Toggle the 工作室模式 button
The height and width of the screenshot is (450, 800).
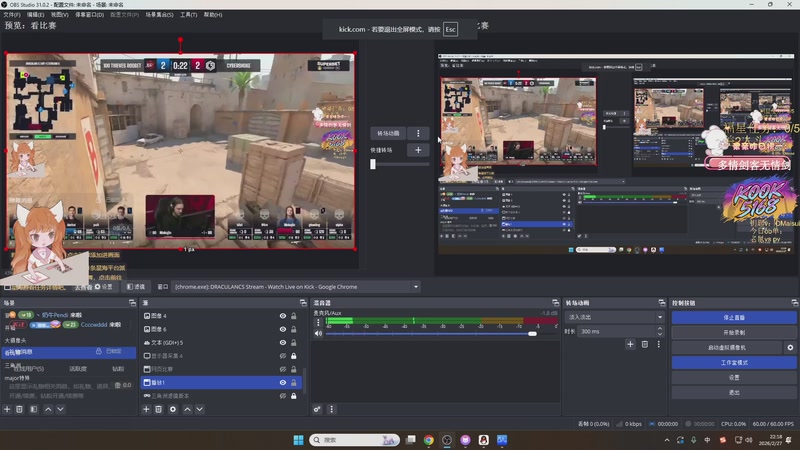click(734, 362)
